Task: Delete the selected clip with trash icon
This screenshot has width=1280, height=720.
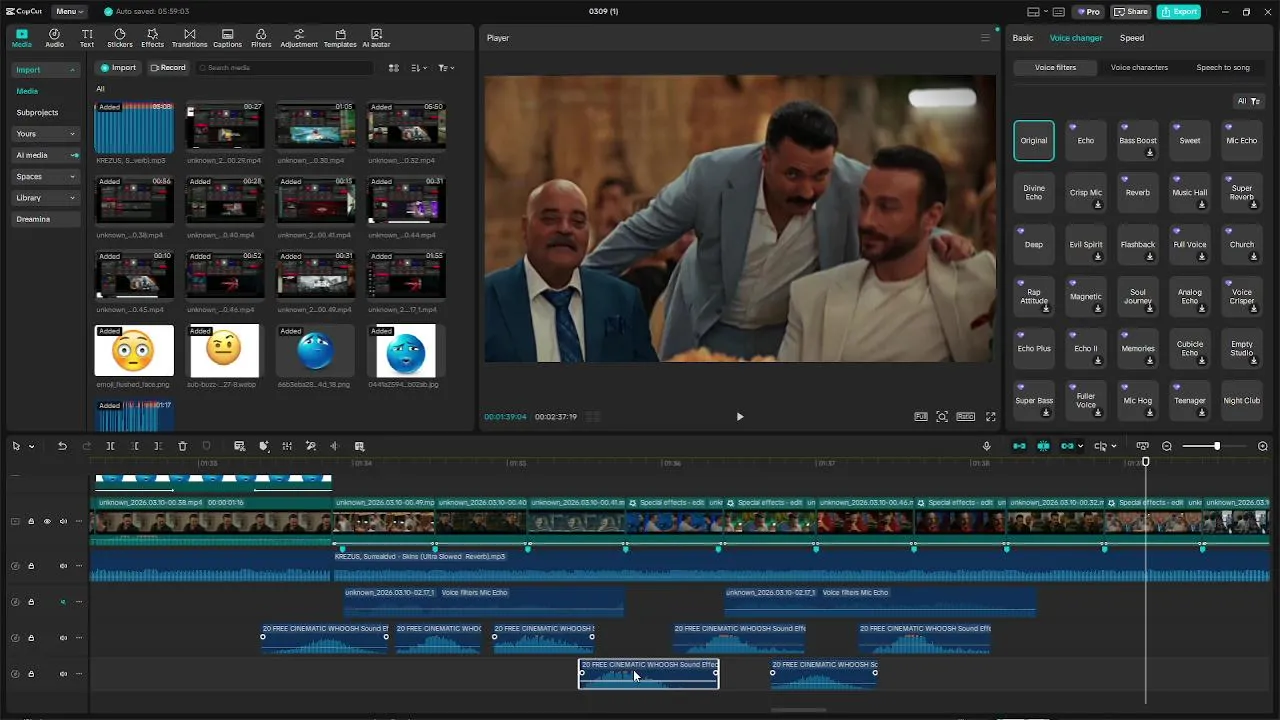Action: tap(182, 446)
